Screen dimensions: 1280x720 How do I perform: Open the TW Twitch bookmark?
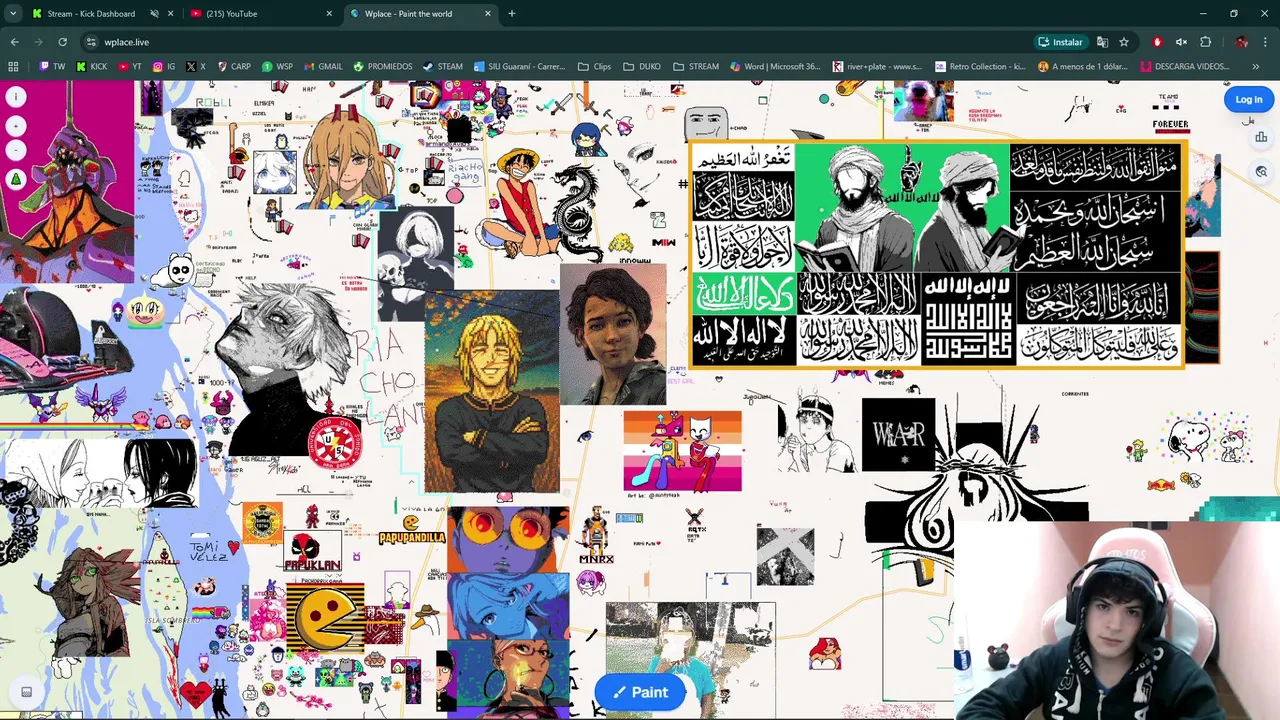click(52, 67)
